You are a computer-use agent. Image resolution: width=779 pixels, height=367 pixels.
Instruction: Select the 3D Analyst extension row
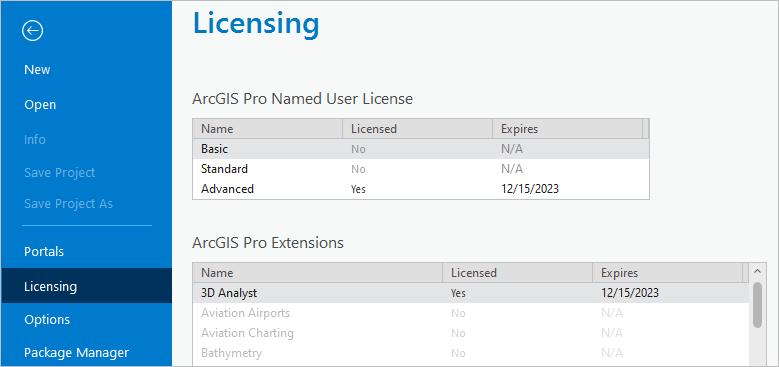click(470, 293)
